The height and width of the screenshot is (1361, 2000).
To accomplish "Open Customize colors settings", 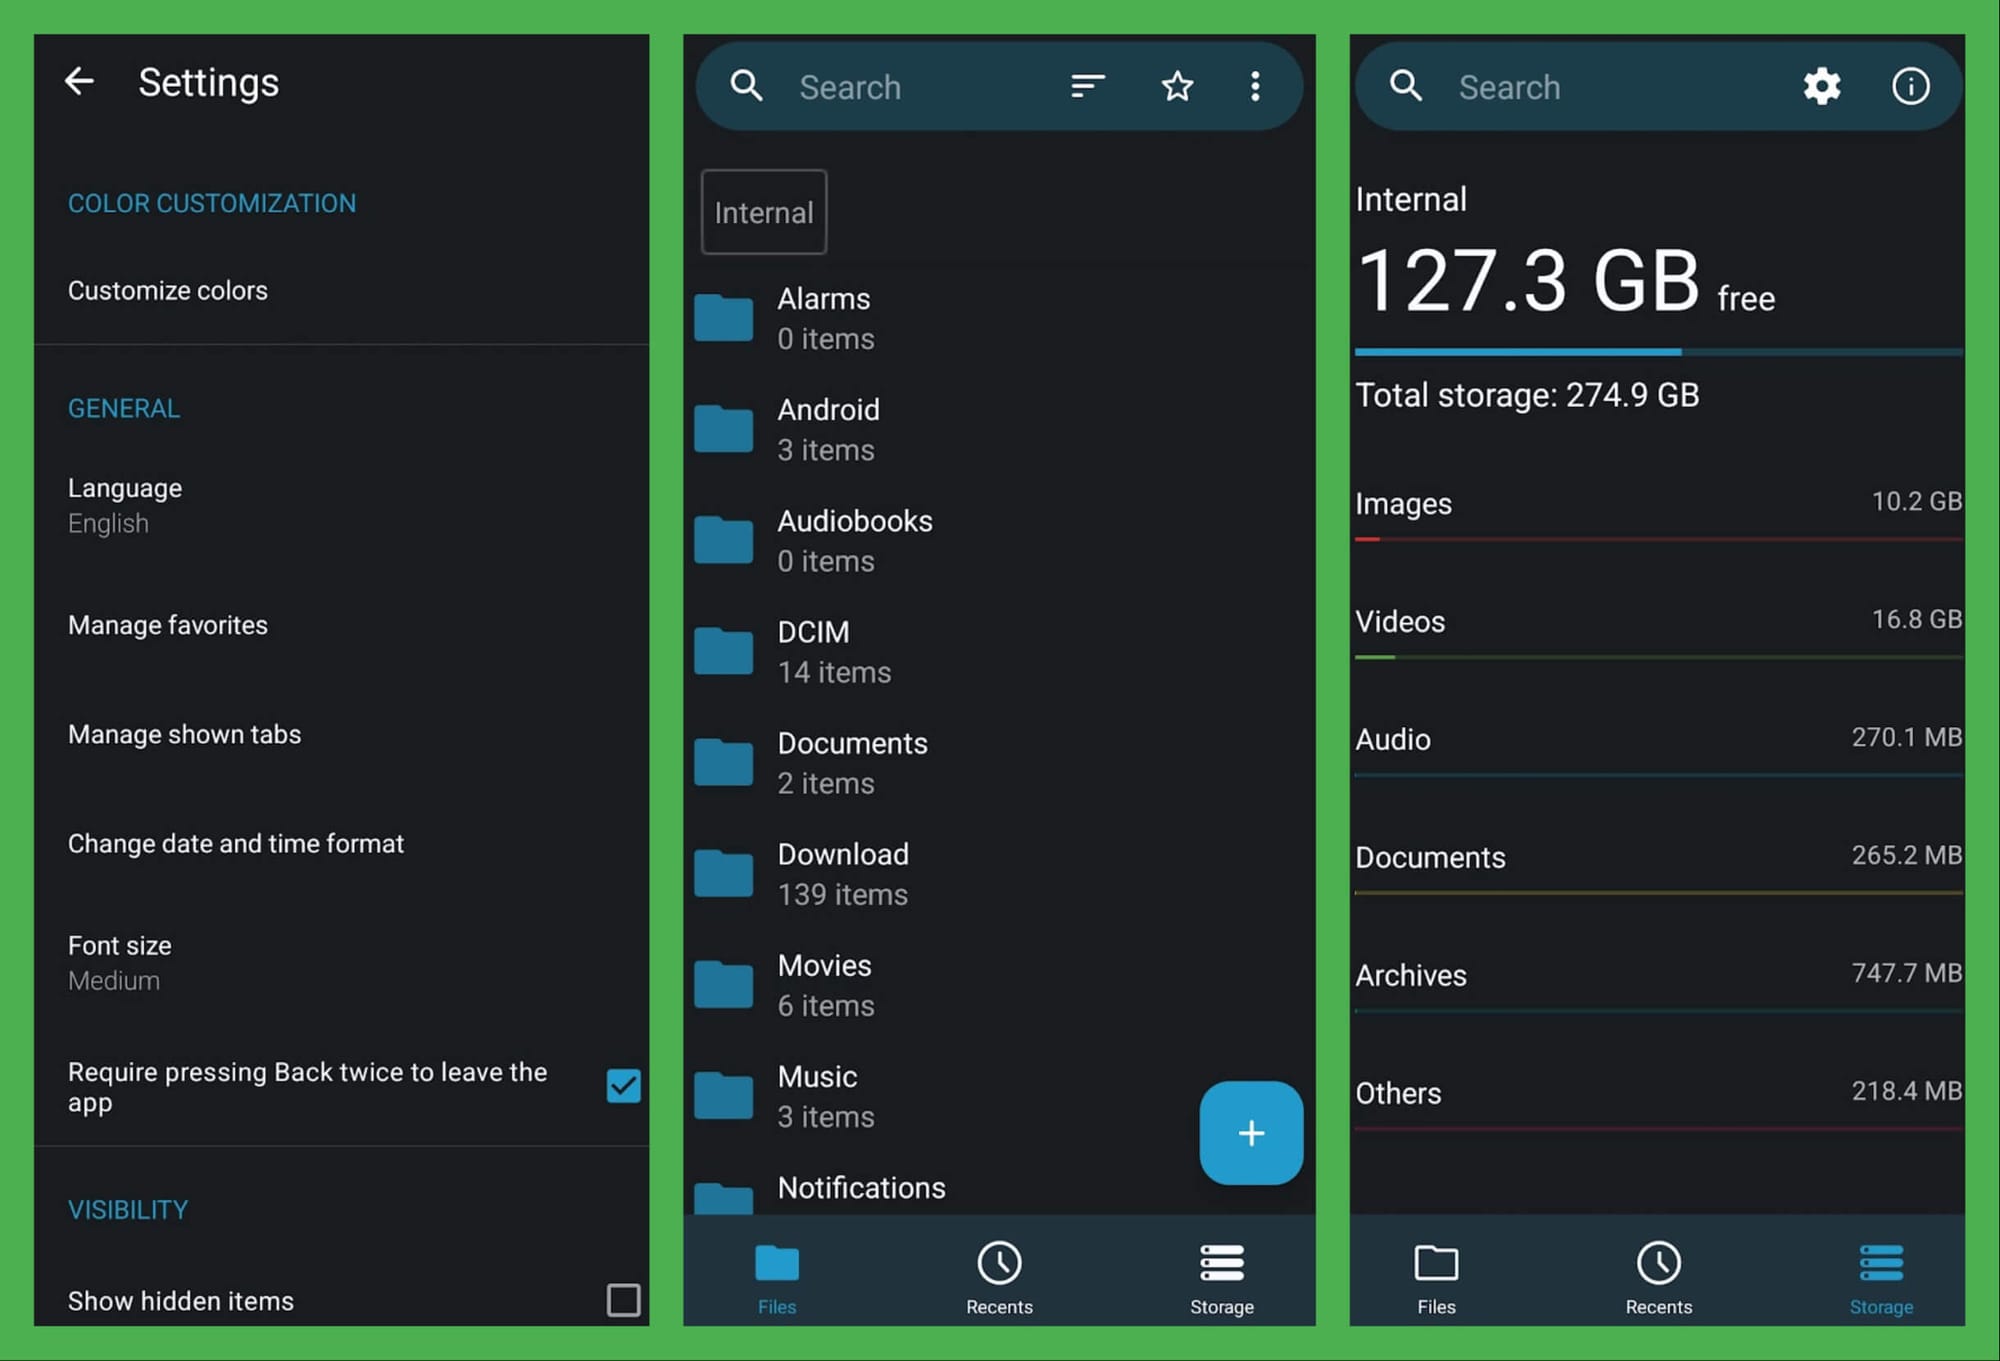I will (167, 290).
